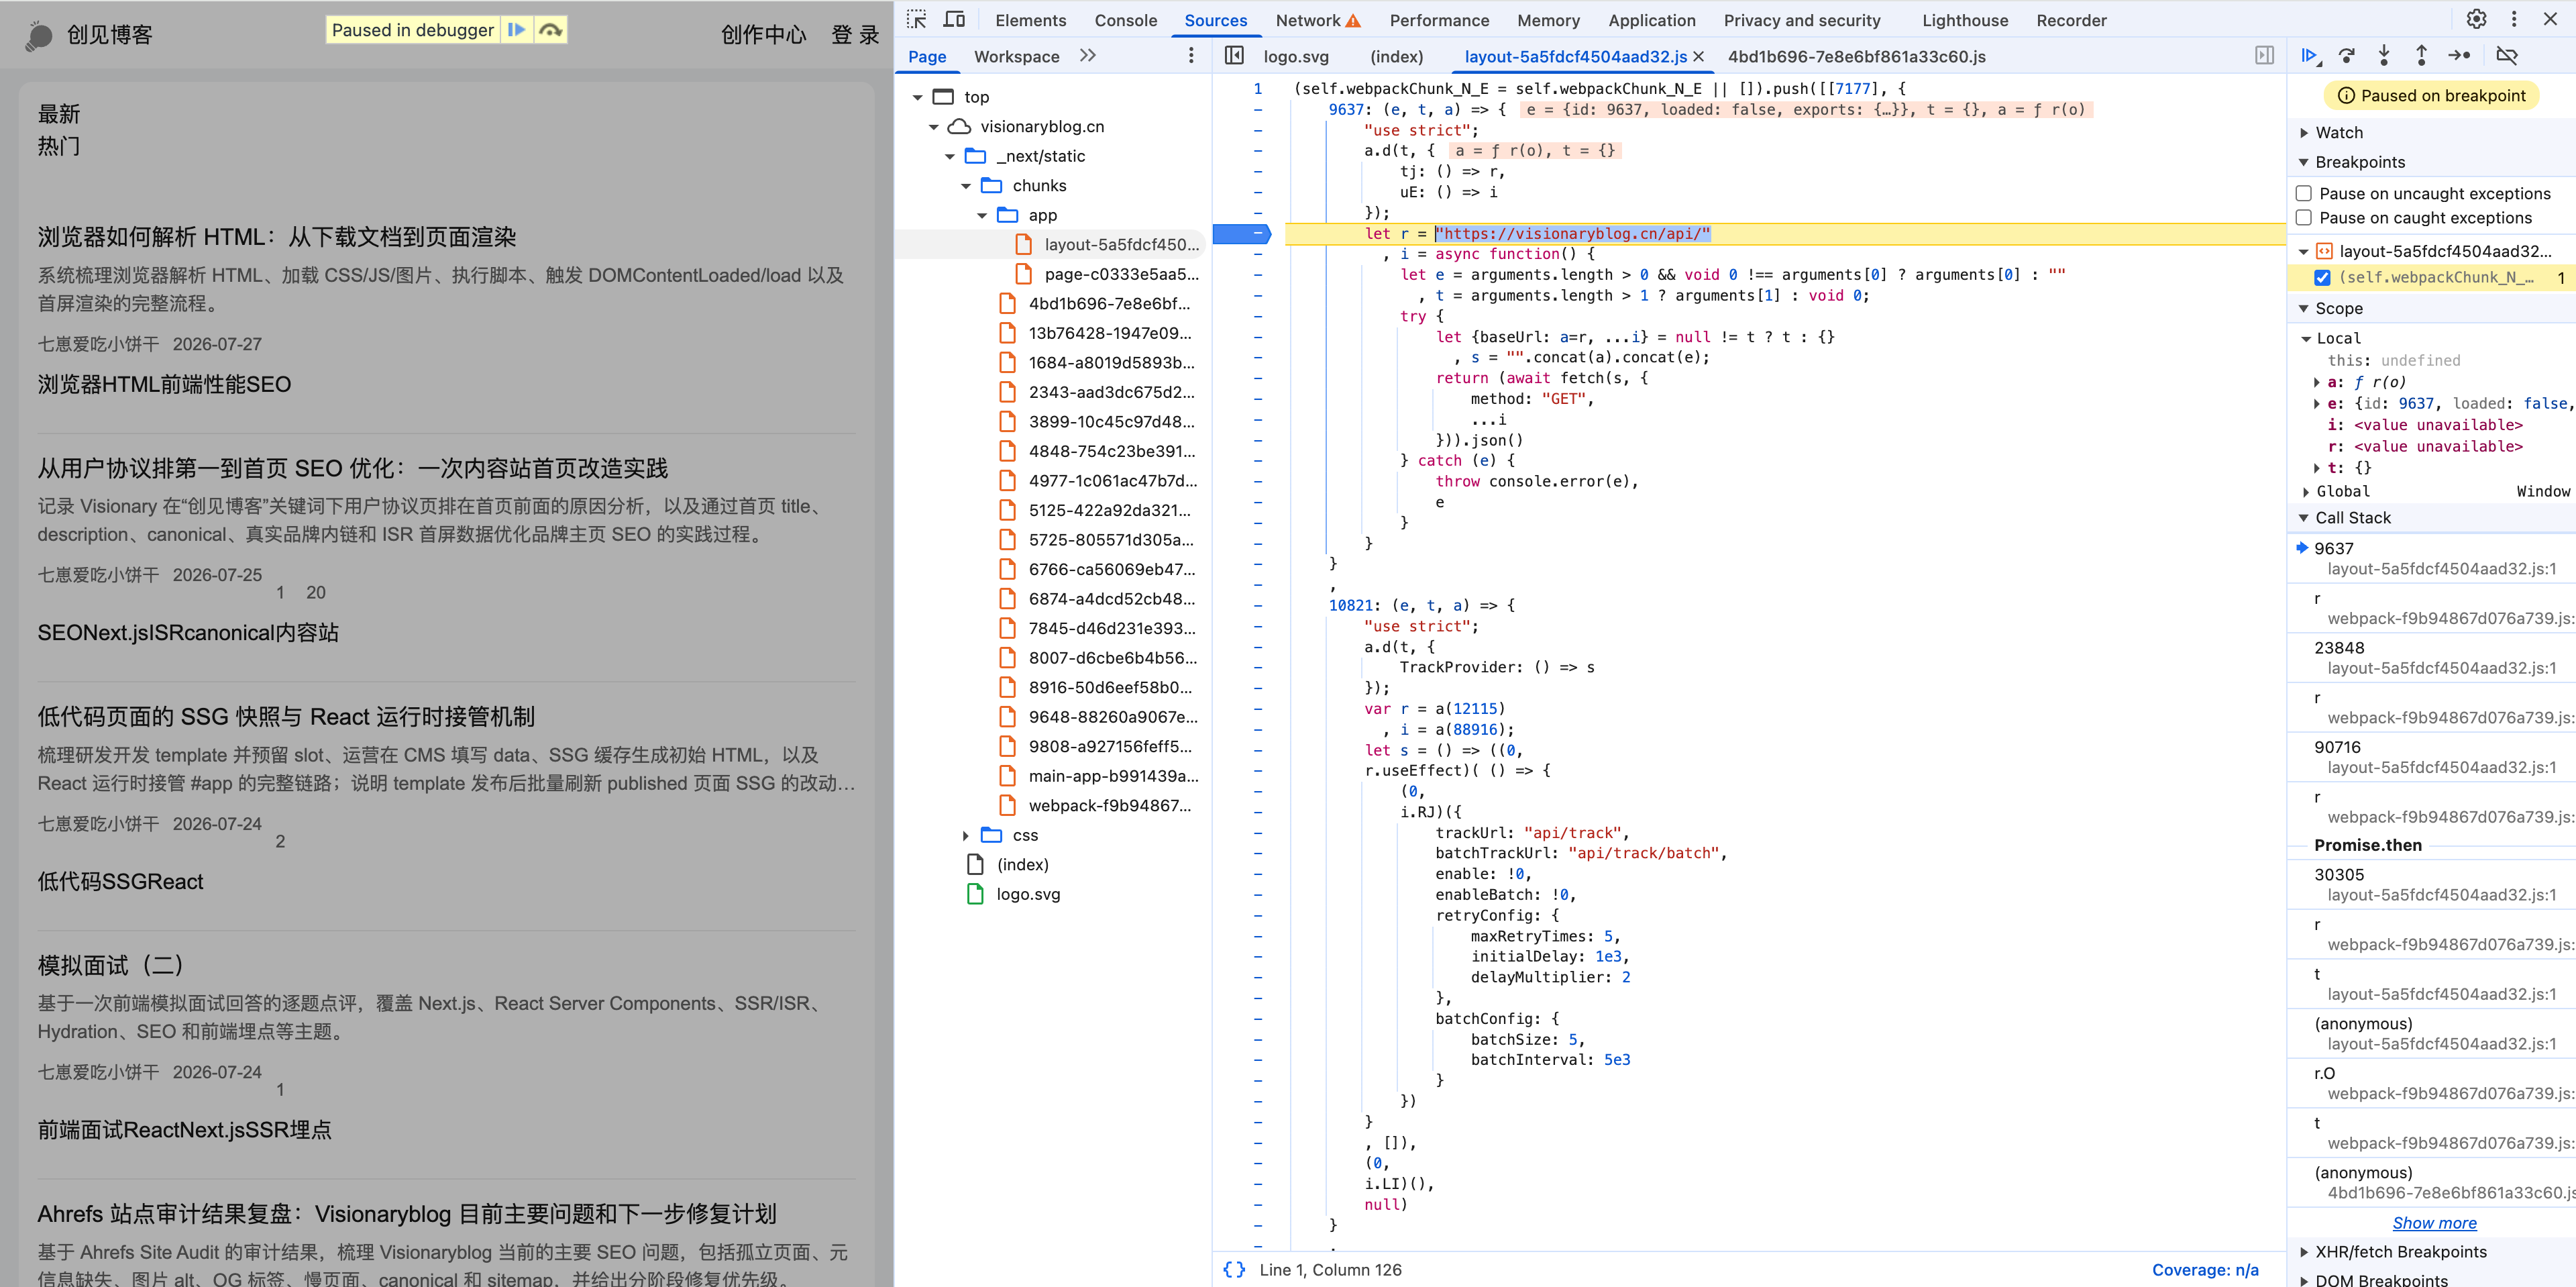The height and width of the screenshot is (1287, 2576).
Task: Open the Lighthouse tab
Action: 1965,20
